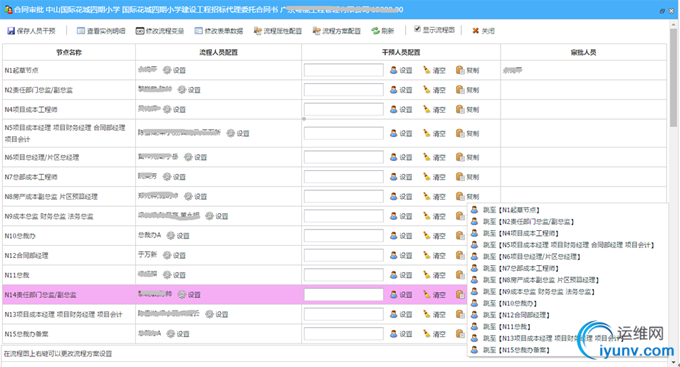Choose 跳至【N10总裁办】 in menu
The width and height of the screenshot is (680, 367).
point(510,304)
